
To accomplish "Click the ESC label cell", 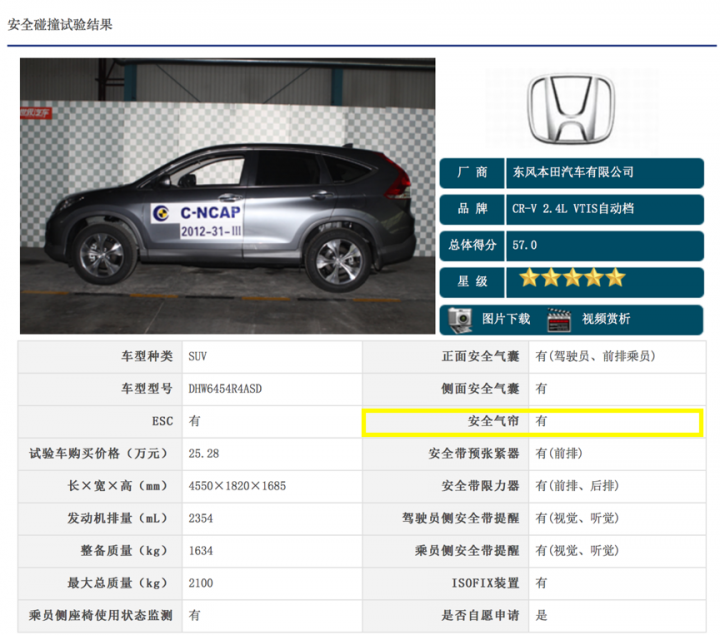I will [100, 421].
